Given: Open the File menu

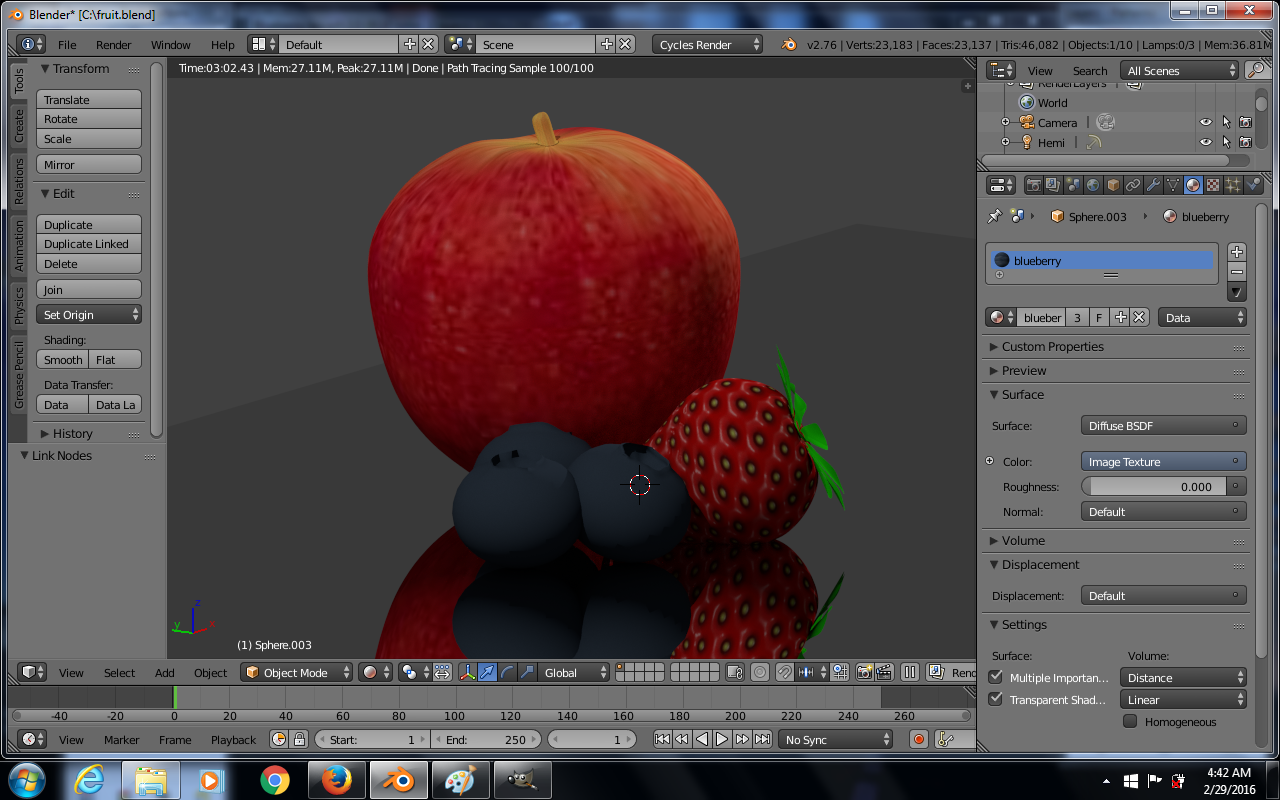Looking at the screenshot, I should (x=67, y=44).
